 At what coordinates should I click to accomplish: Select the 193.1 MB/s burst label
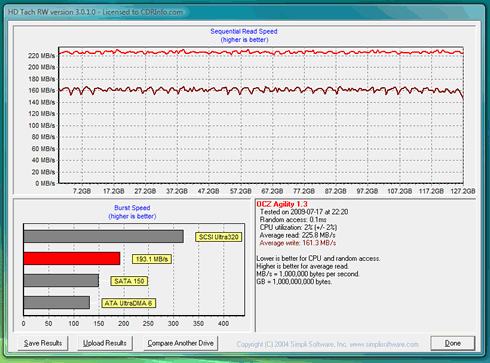[152, 259]
